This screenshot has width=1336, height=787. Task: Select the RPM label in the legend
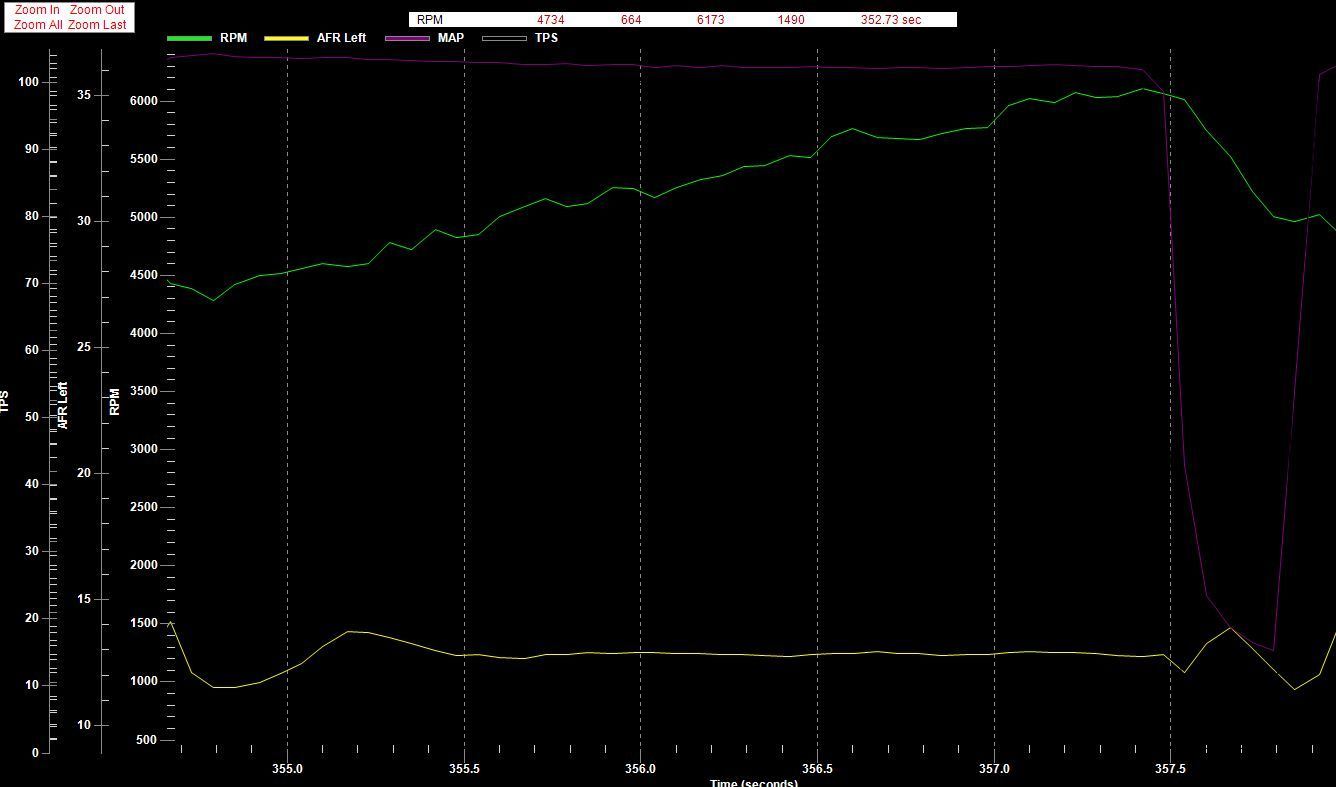click(x=233, y=38)
